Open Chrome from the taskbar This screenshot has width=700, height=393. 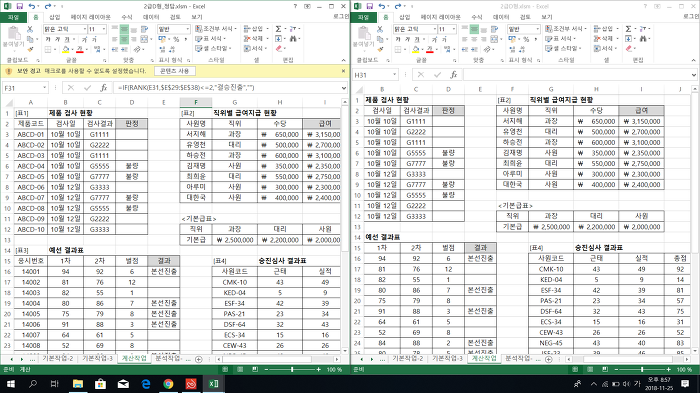[168, 384]
